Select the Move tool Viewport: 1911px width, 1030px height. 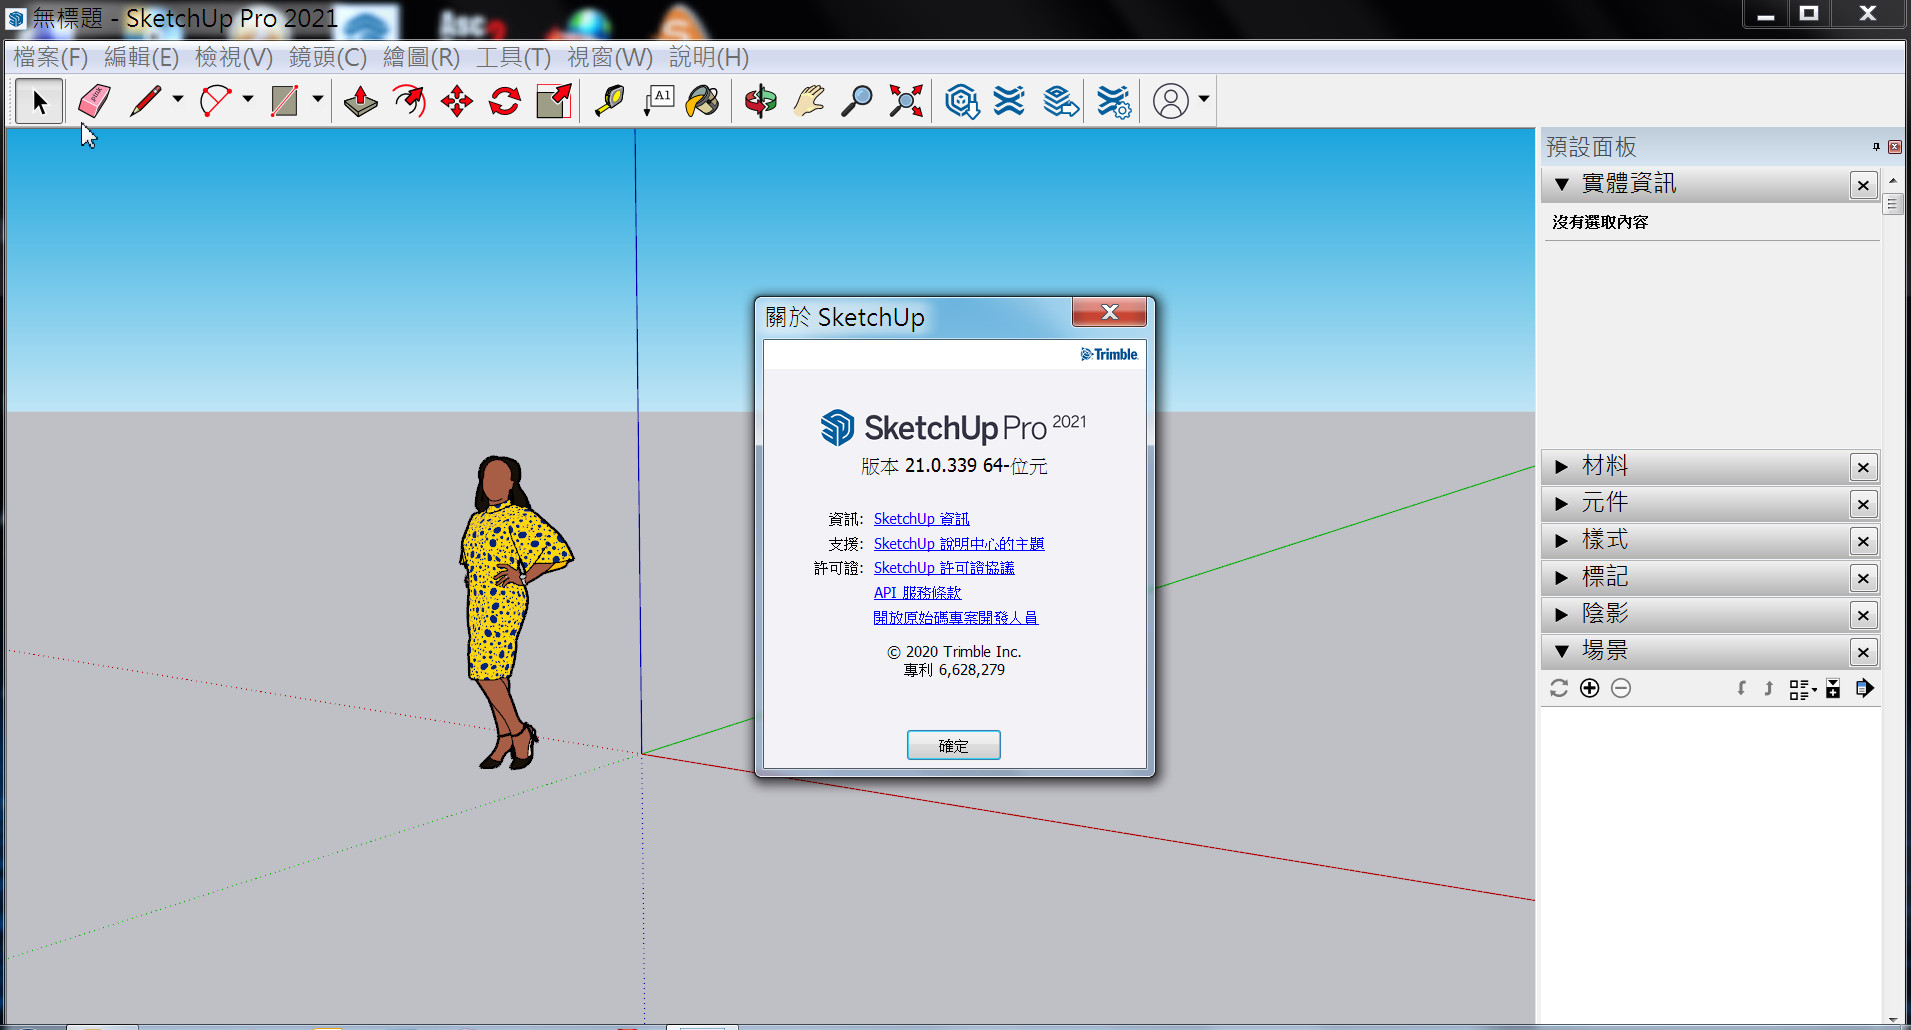click(457, 101)
